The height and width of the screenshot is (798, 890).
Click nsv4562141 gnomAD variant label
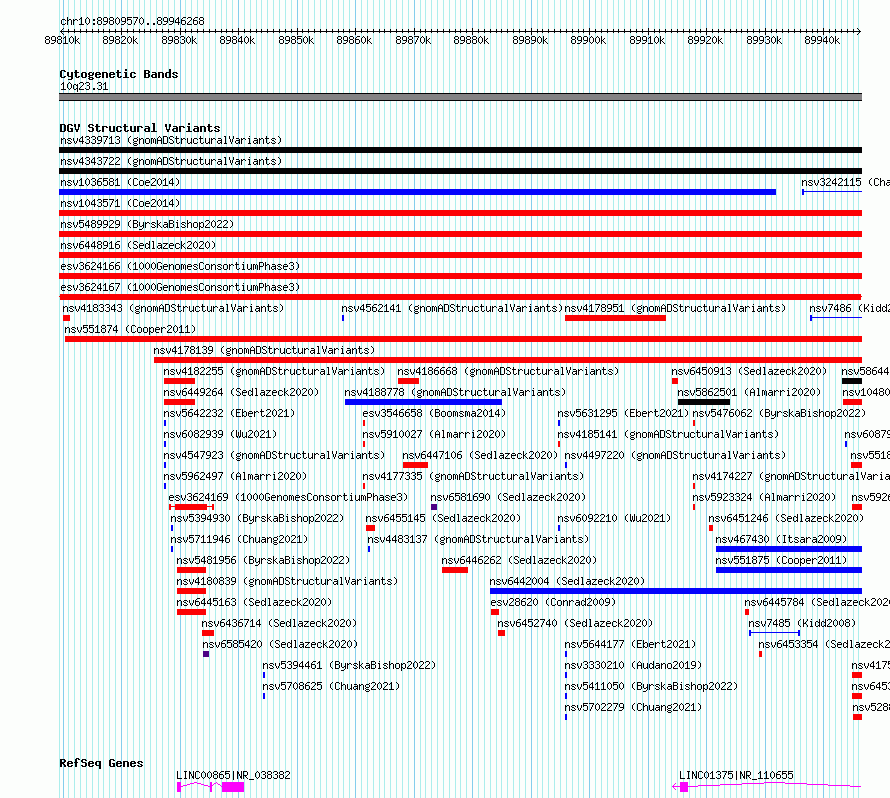(452, 308)
